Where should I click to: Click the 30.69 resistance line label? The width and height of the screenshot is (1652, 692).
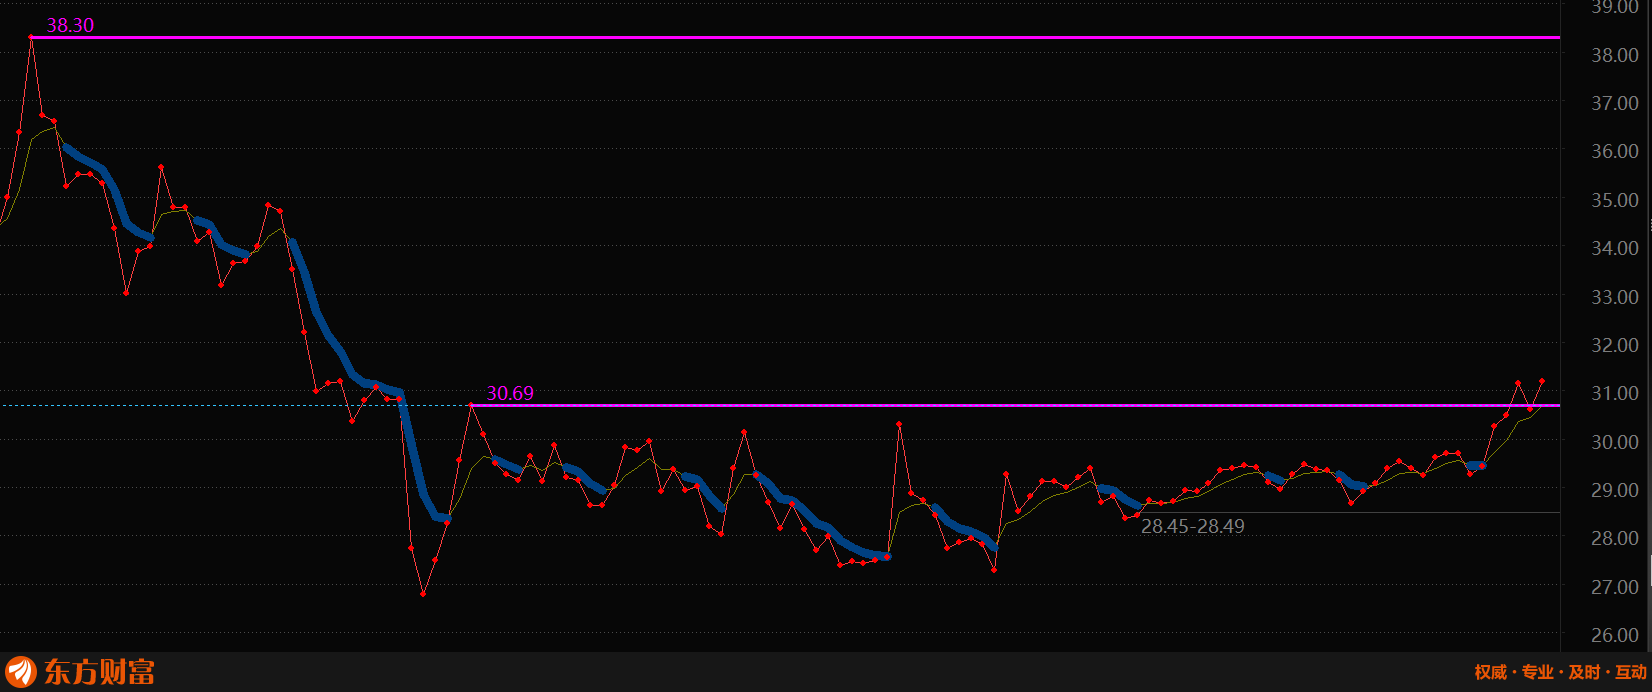pyautogui.click(x=510, y=393)
